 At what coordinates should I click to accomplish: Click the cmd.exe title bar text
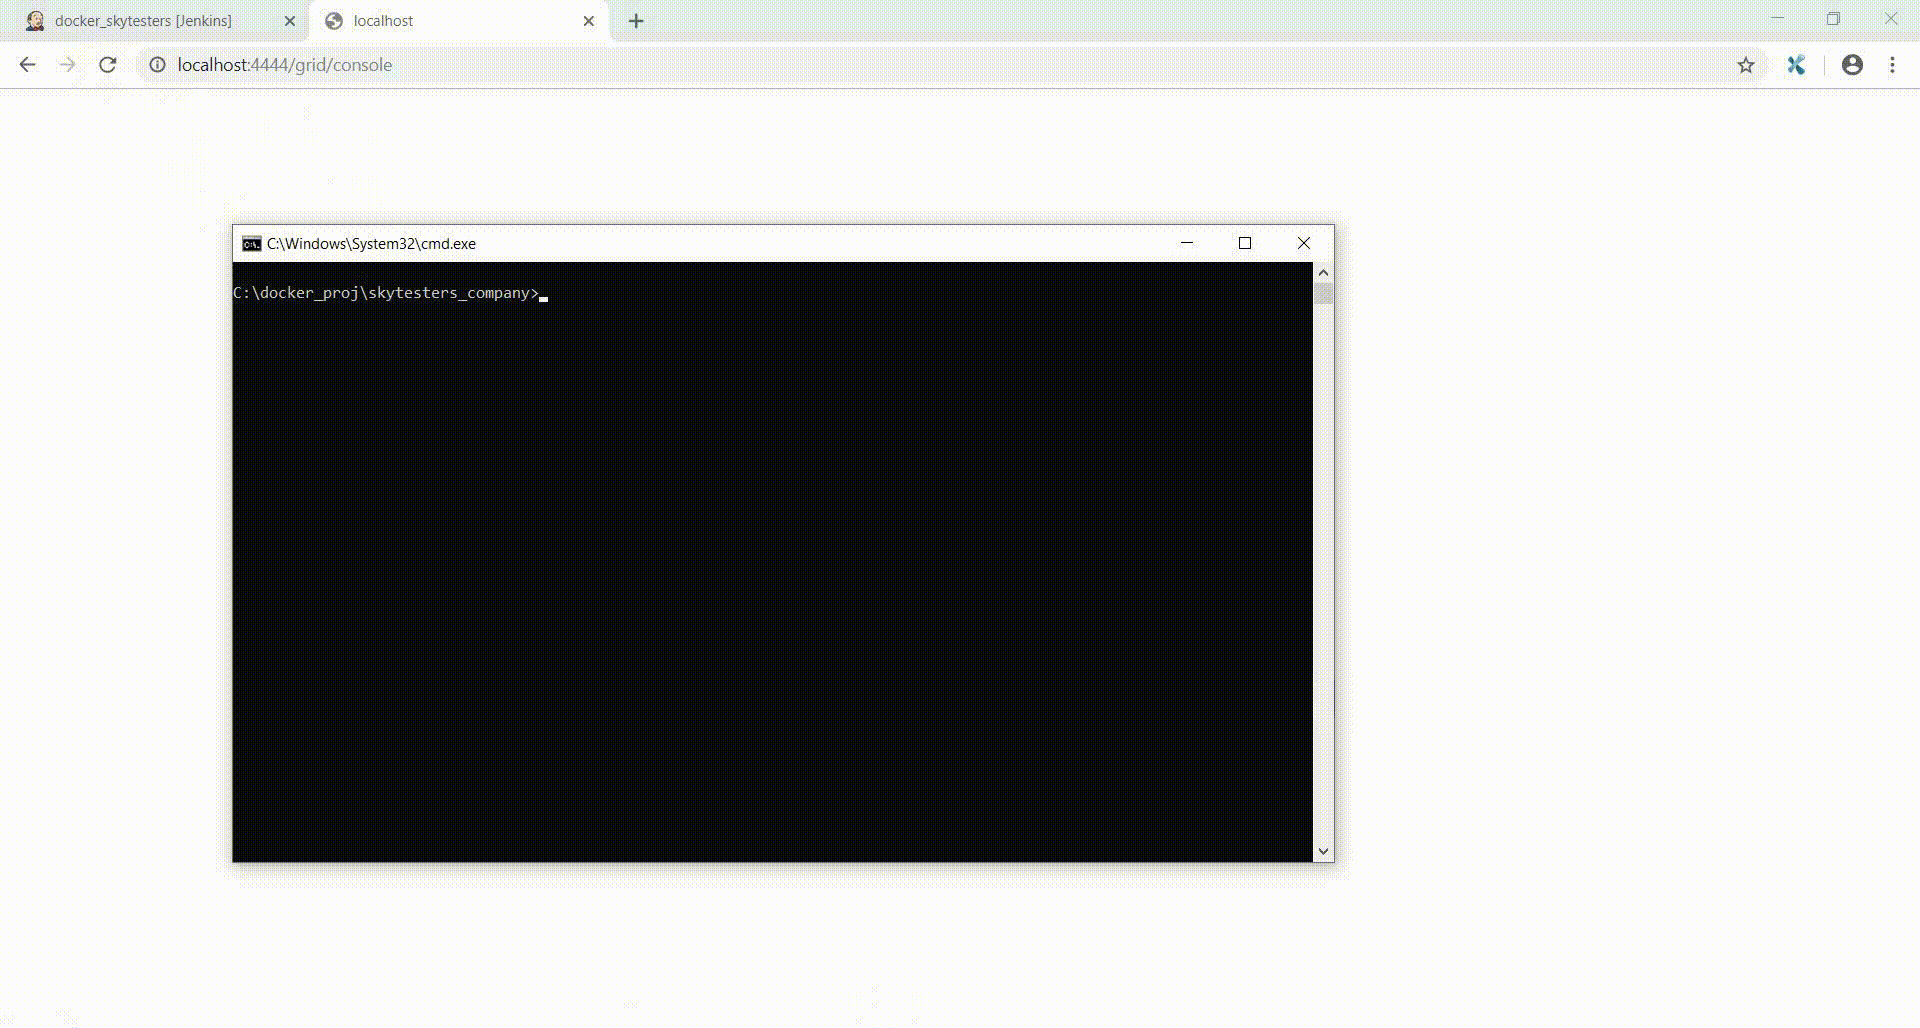[x=371, y=244]
